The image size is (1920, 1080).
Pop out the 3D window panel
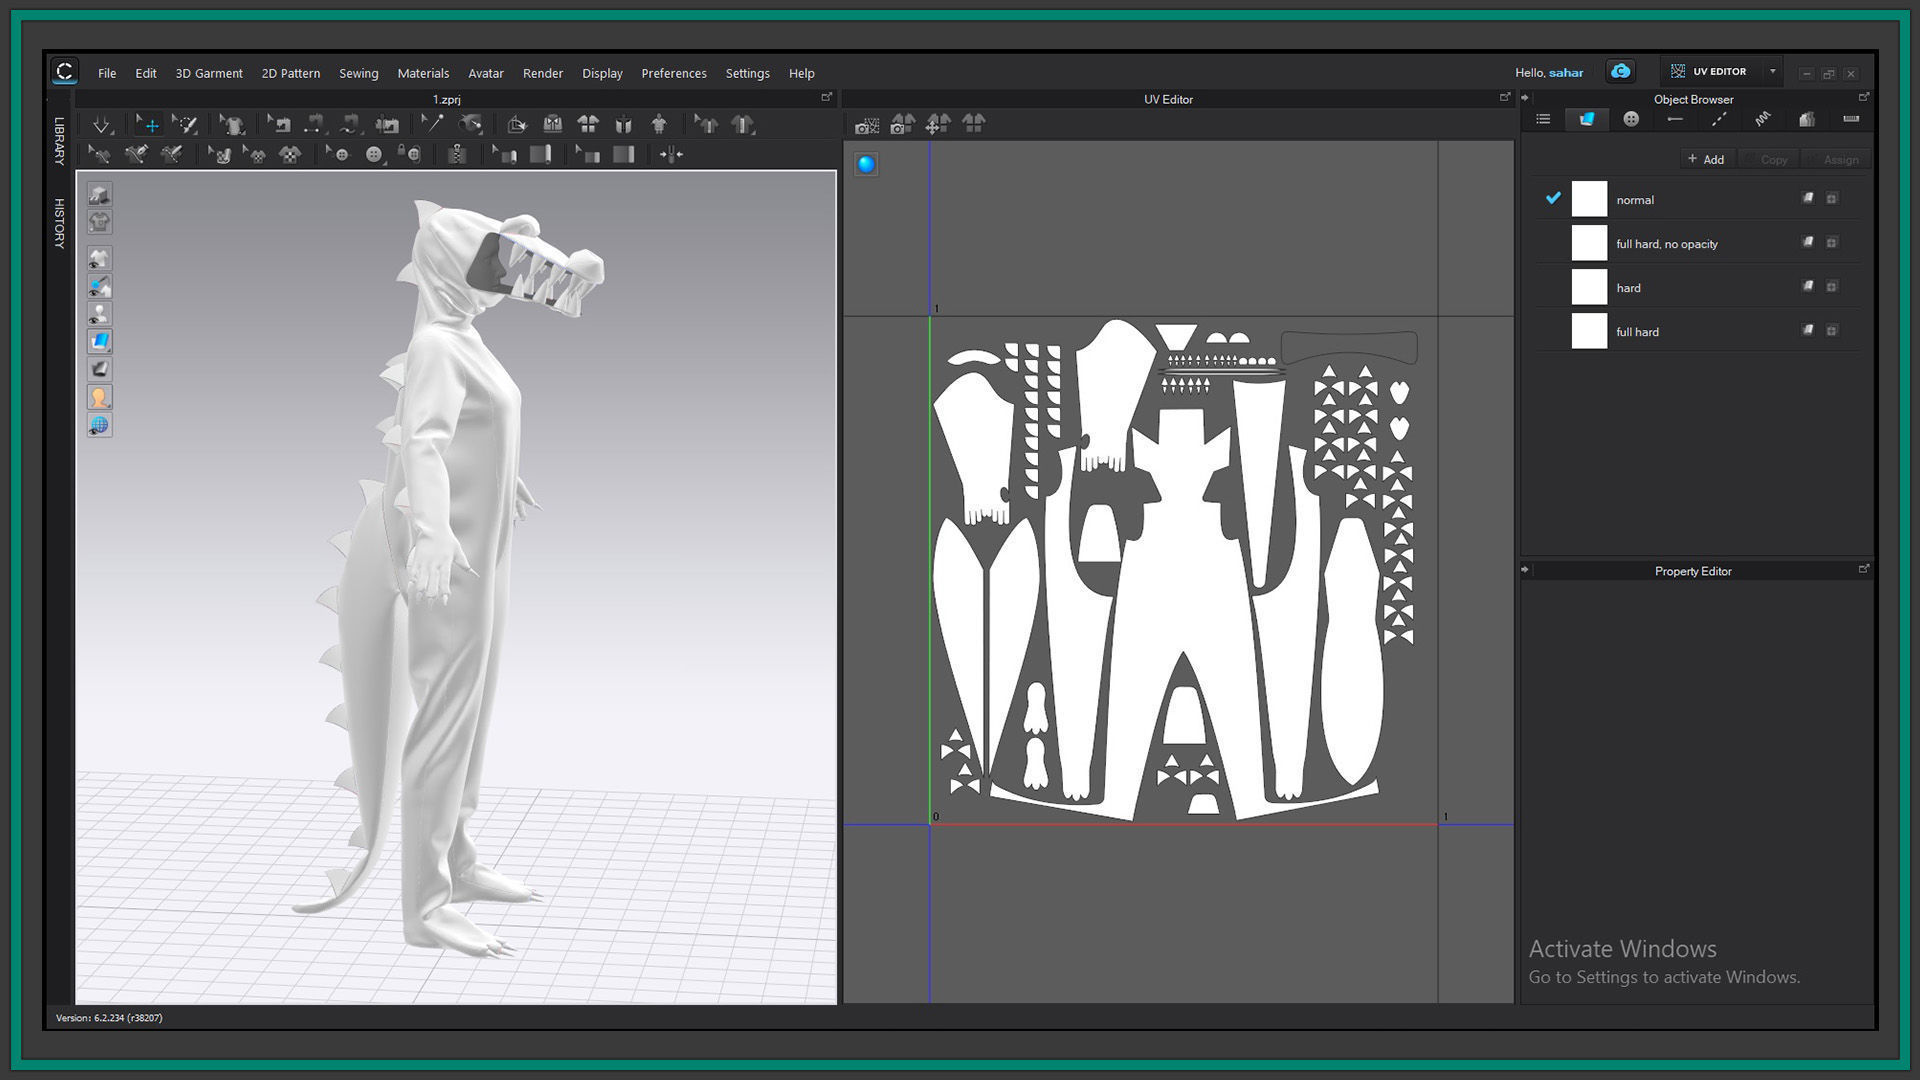827,97
